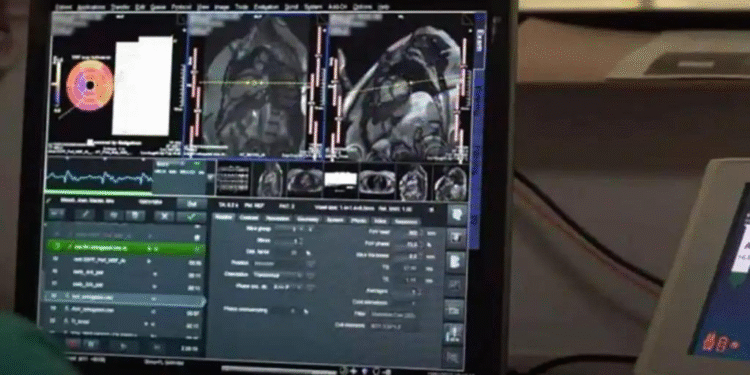This screenshot has width=750, height=375.
Task: Select the Exam vertical side tab
Action: tap(481, 41)
